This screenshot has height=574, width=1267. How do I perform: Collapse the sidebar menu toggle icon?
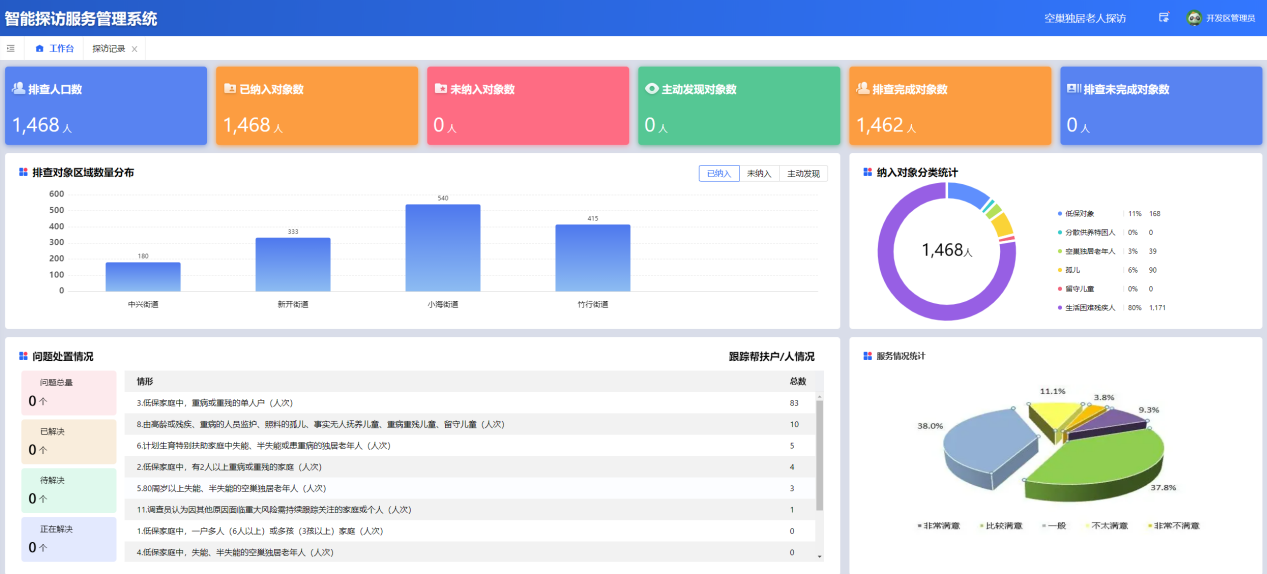(11, 48)
